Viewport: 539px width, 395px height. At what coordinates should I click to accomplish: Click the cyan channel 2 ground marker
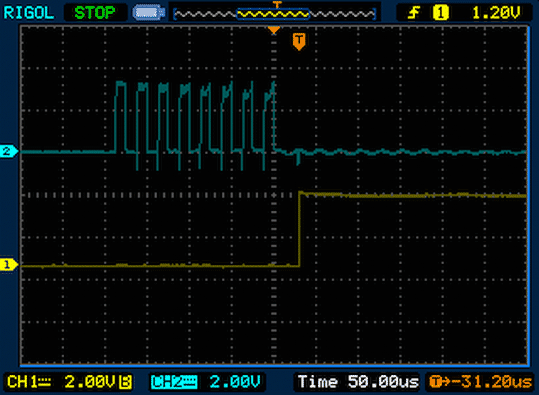coord(9,151)
